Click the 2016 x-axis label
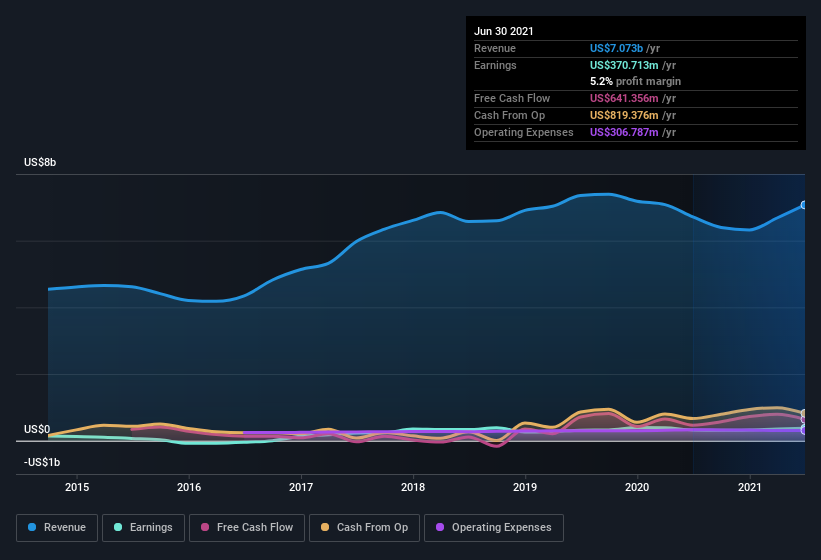 (x=189, y=487)
